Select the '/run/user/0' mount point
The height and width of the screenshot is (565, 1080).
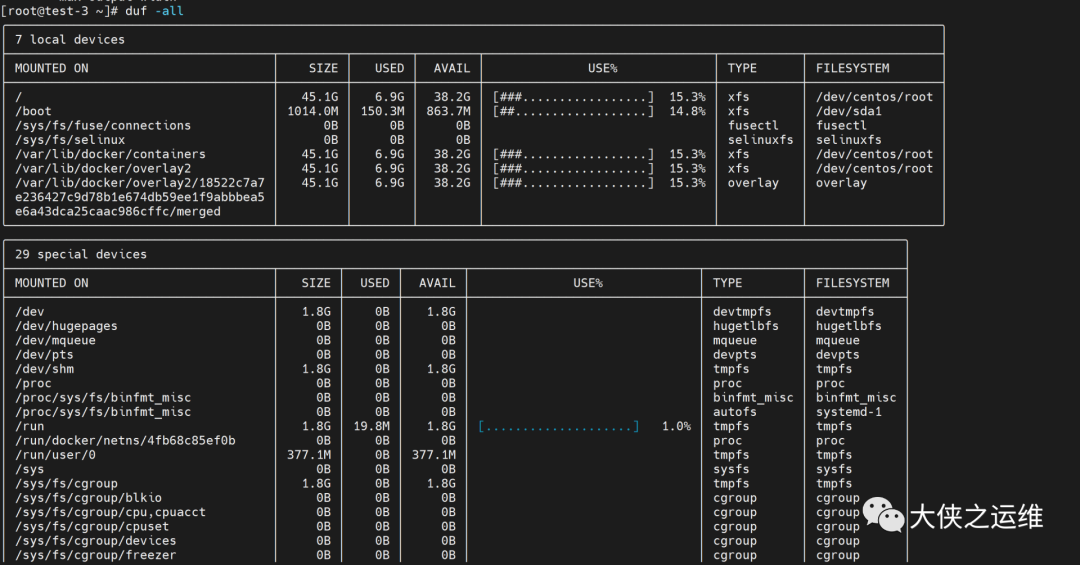(55, 455)
